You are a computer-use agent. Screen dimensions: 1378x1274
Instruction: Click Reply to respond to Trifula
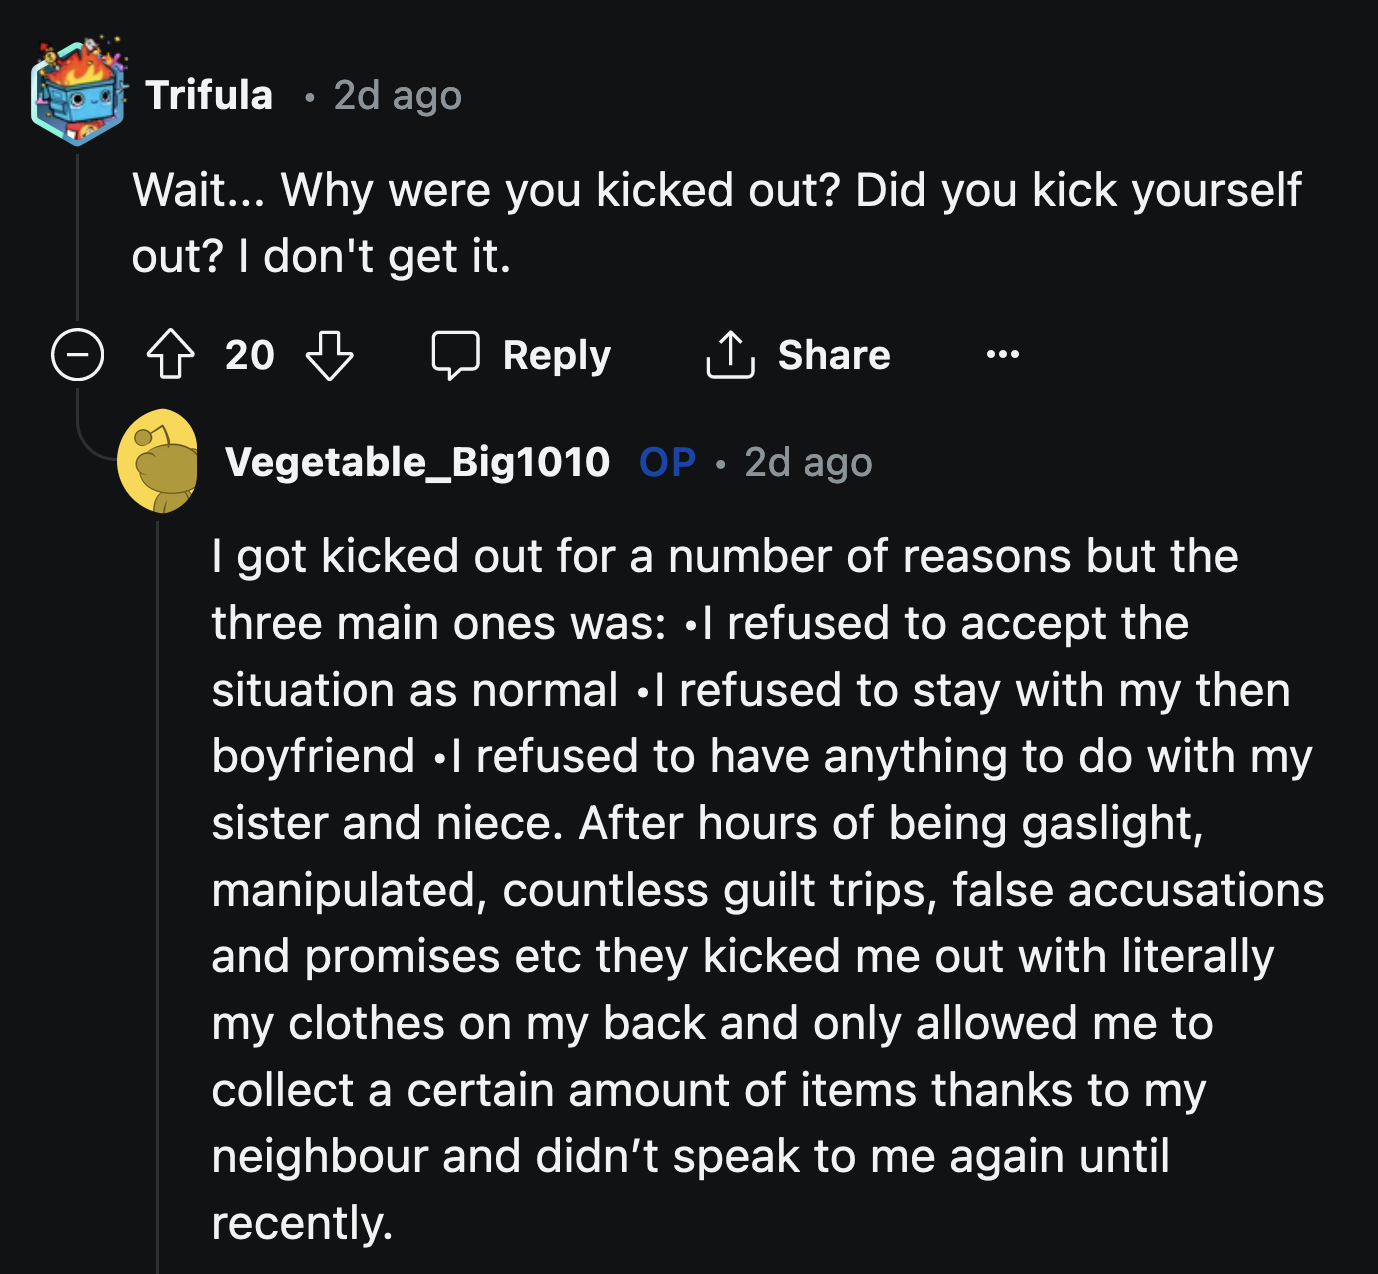tap(557, 355)
